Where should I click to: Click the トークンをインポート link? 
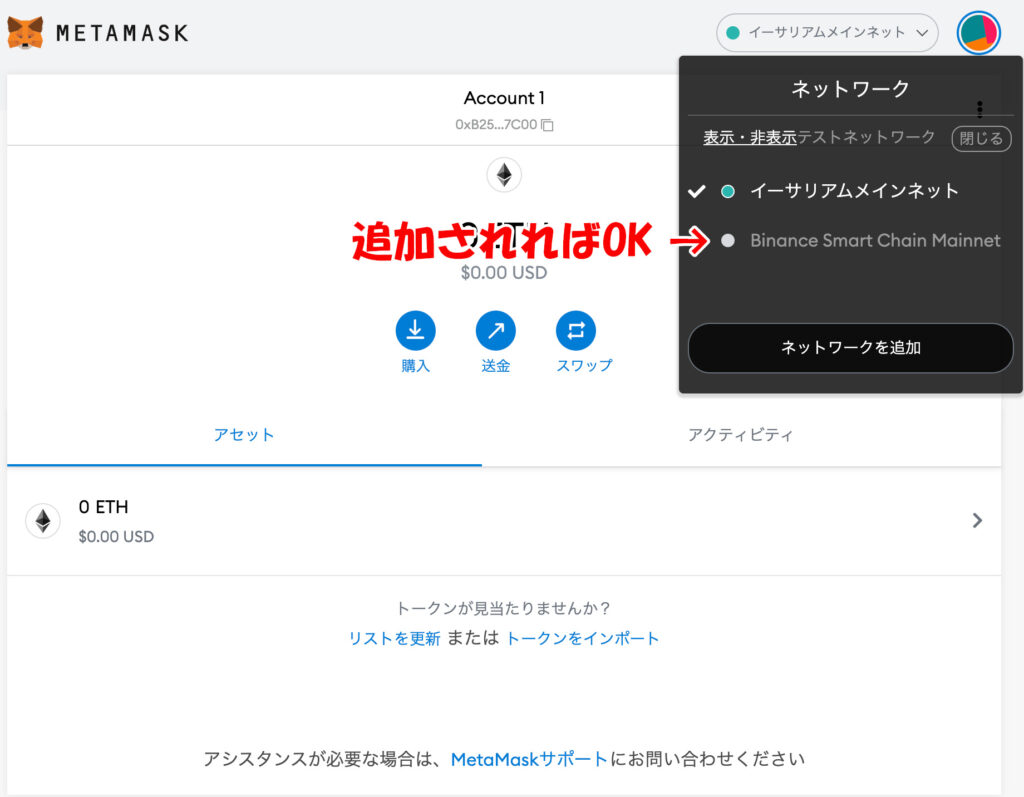coord(582,638)
